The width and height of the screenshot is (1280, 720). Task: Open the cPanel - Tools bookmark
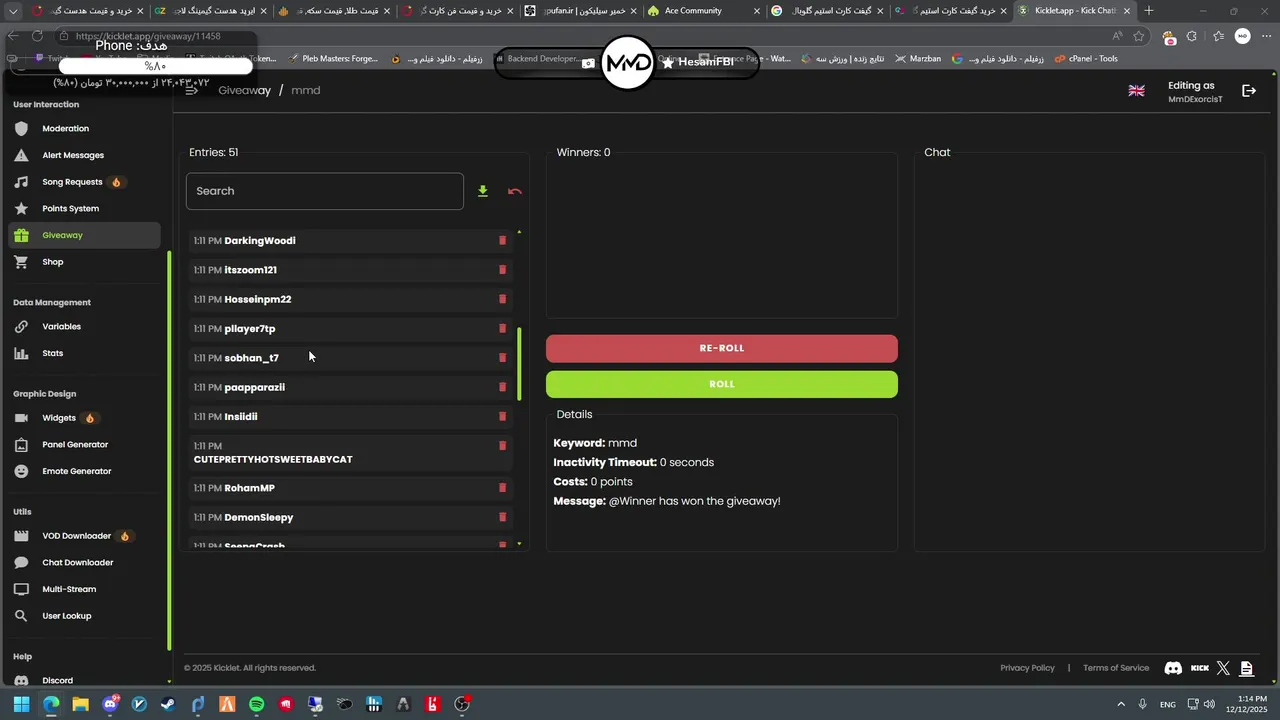(1084, 59)
